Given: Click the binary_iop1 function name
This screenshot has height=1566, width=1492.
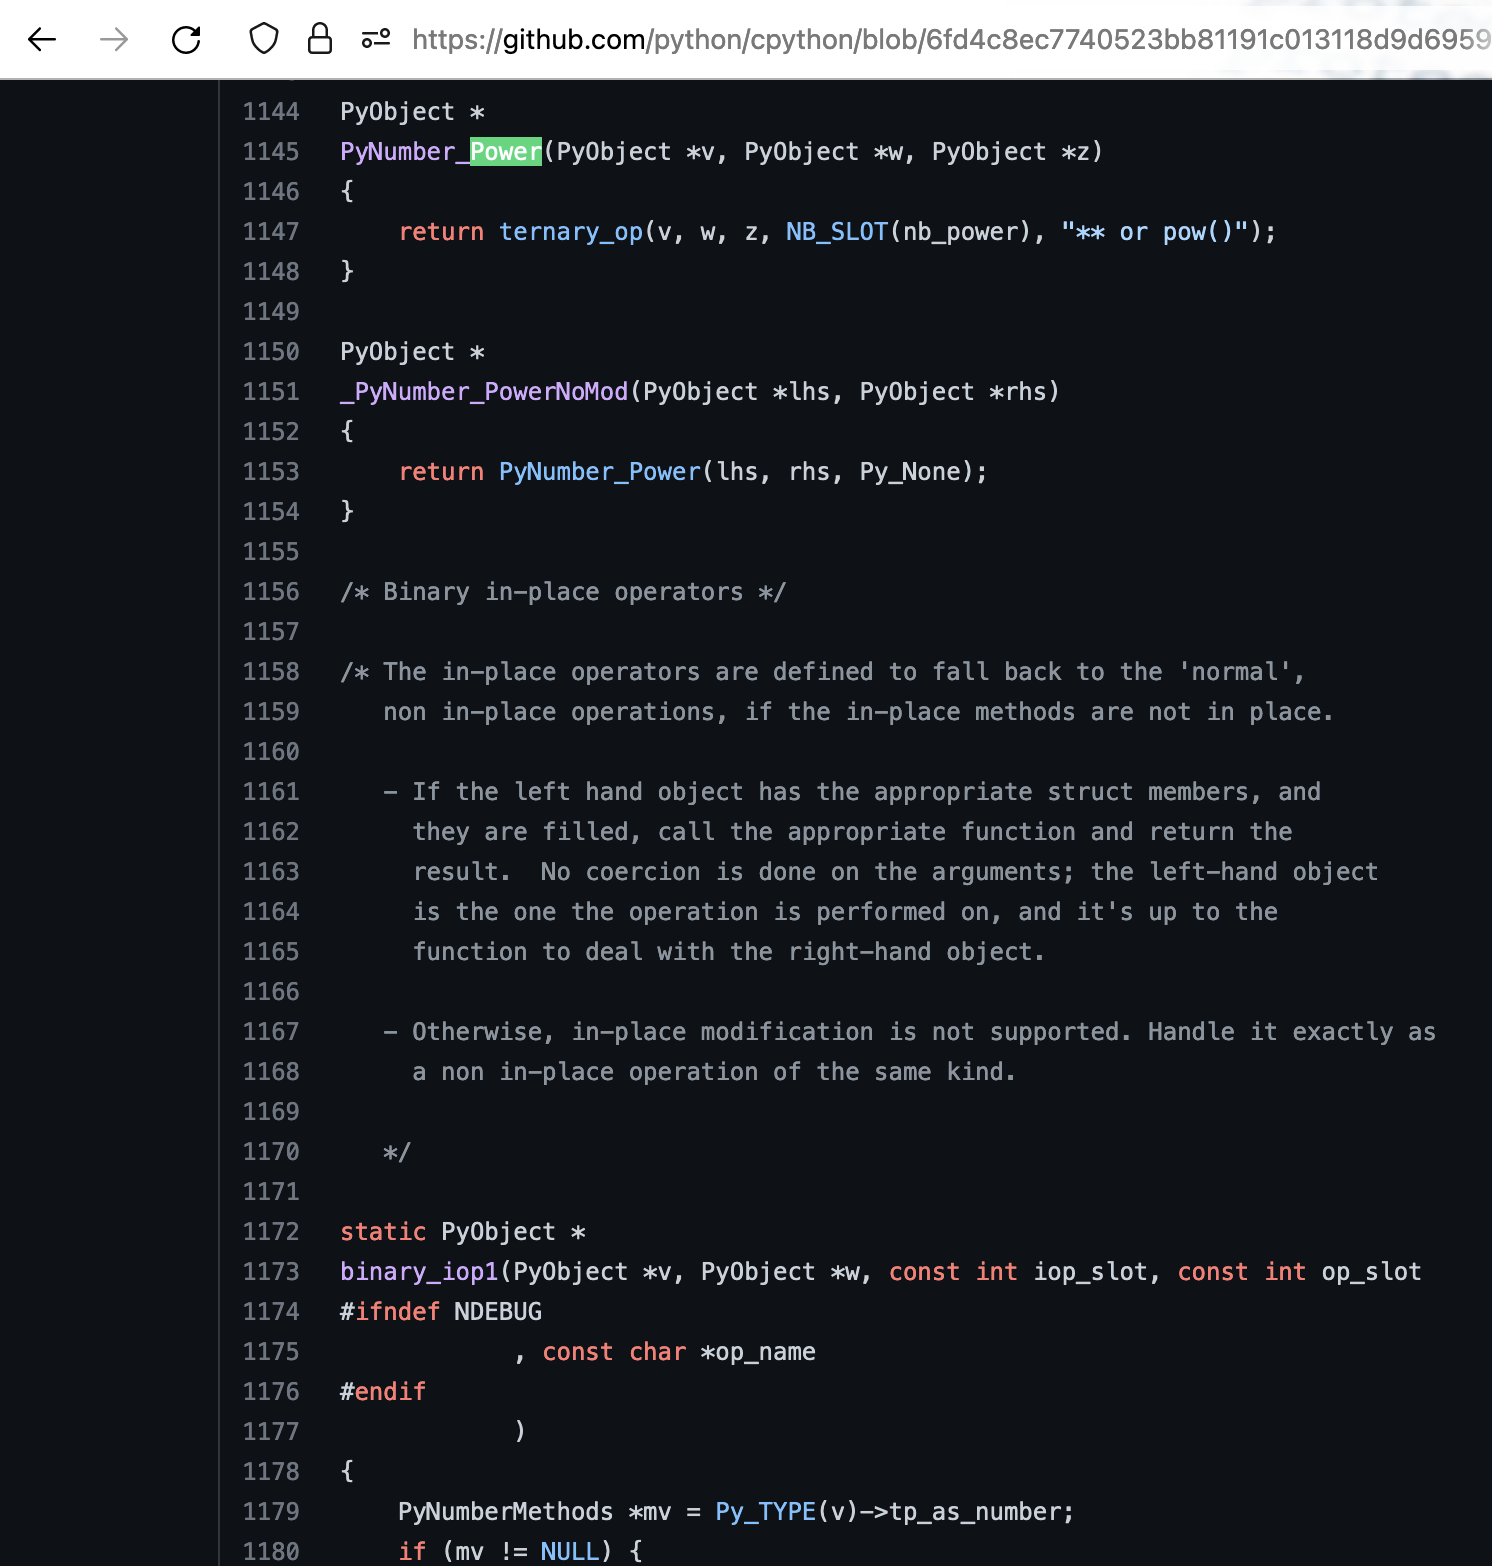Looking at the screenshot, I should coord(419,1272).
